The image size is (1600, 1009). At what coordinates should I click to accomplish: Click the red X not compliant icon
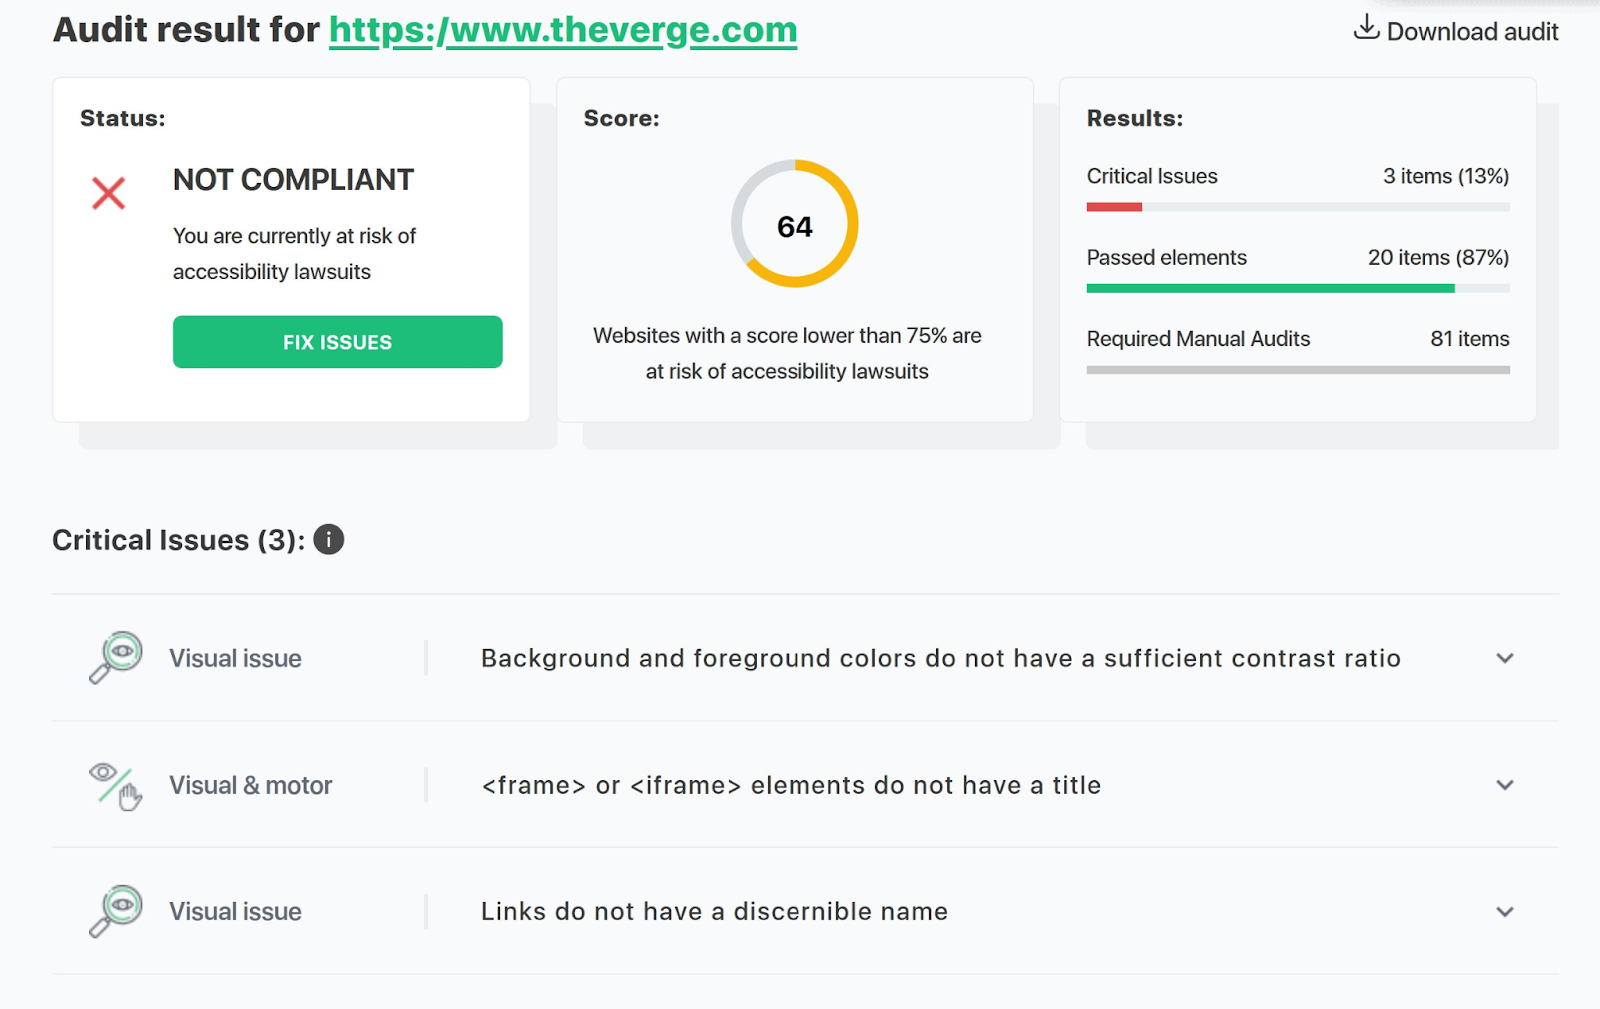109,193
